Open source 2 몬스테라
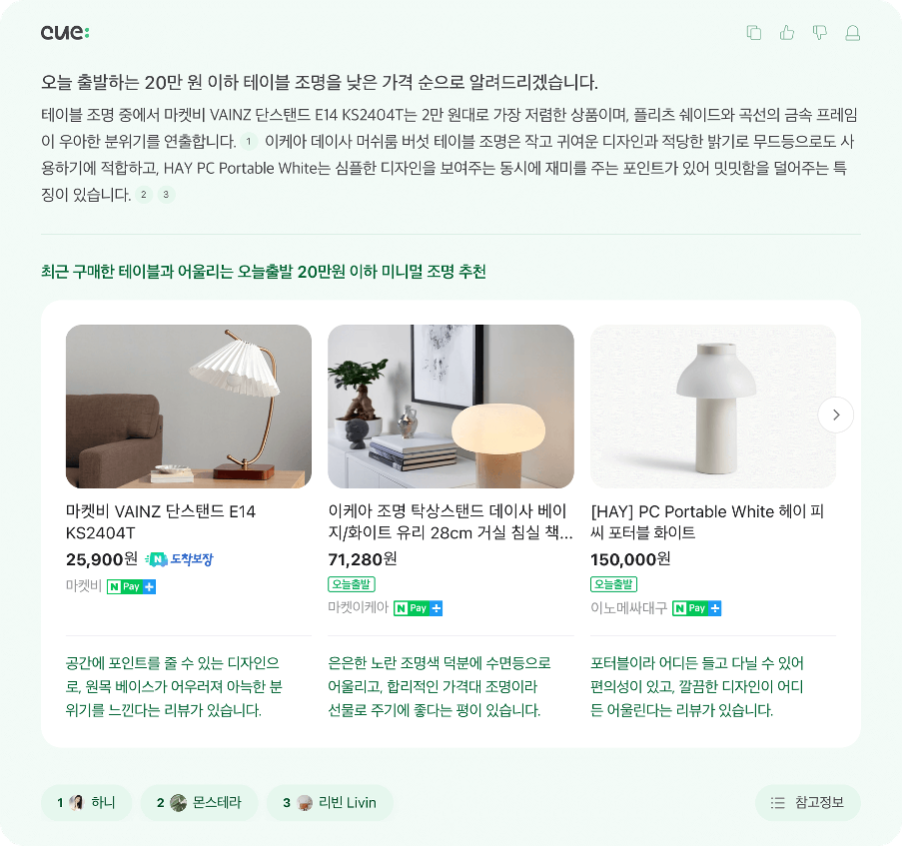Viewport: 904px width, 848px height. click(x=199, y=802)
